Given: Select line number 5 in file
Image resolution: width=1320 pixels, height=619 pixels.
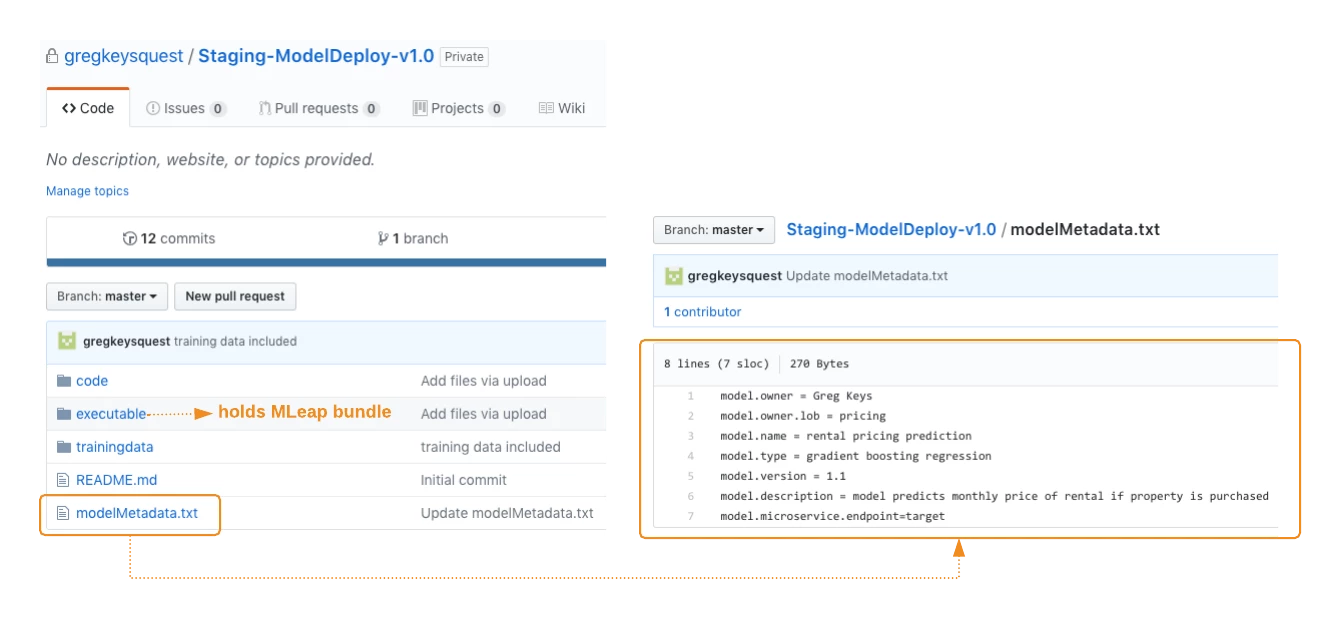Looking at the screenshot, I should pyautogui.click(x=690, y=476).
